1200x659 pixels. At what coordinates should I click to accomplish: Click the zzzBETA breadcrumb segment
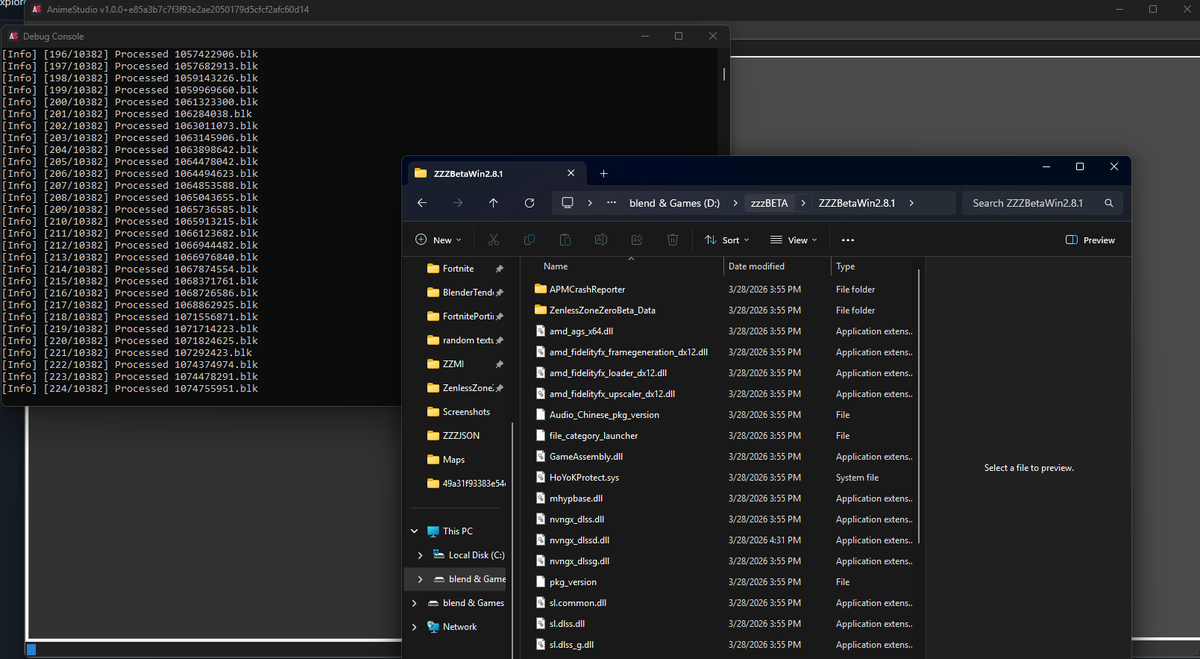tap(770, 203)
